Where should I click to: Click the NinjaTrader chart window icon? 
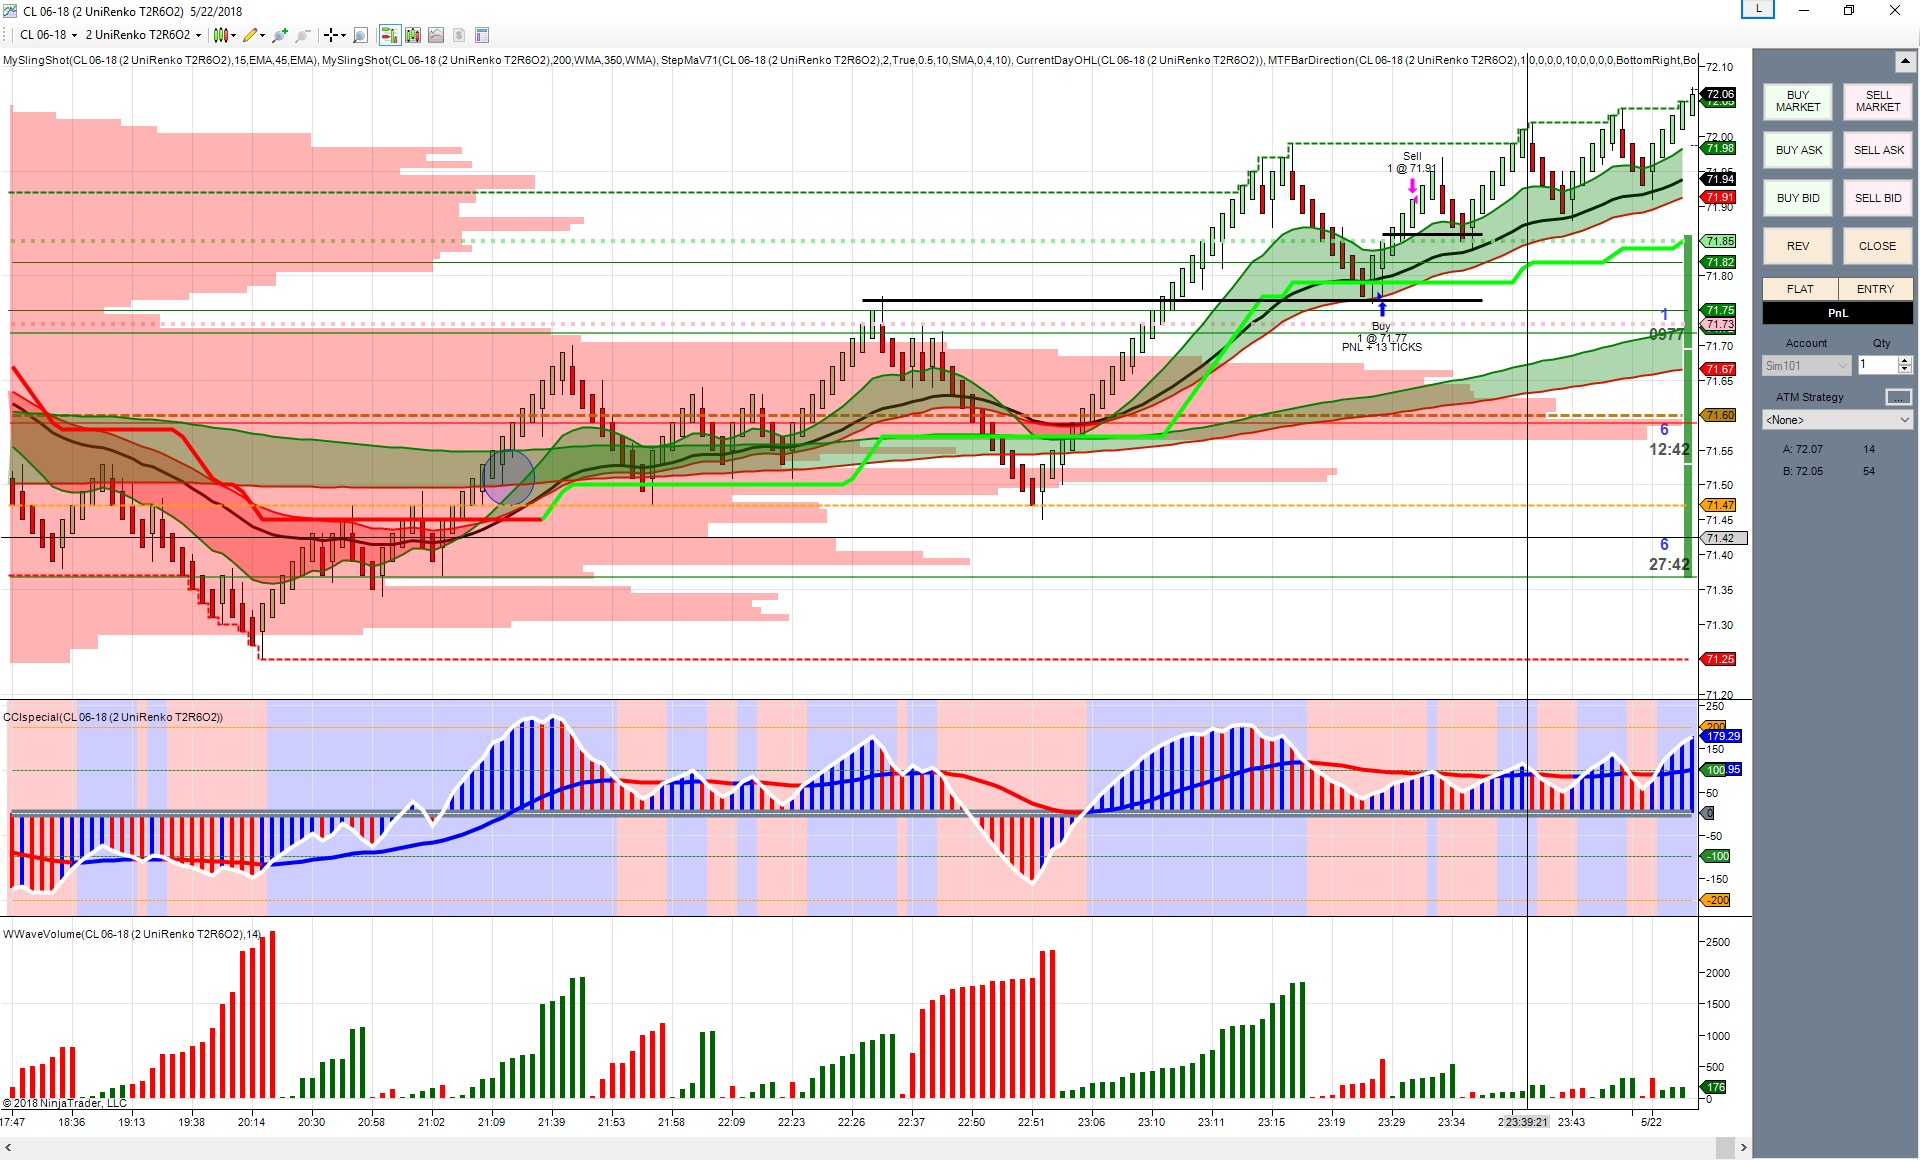[x=10, y=11]
